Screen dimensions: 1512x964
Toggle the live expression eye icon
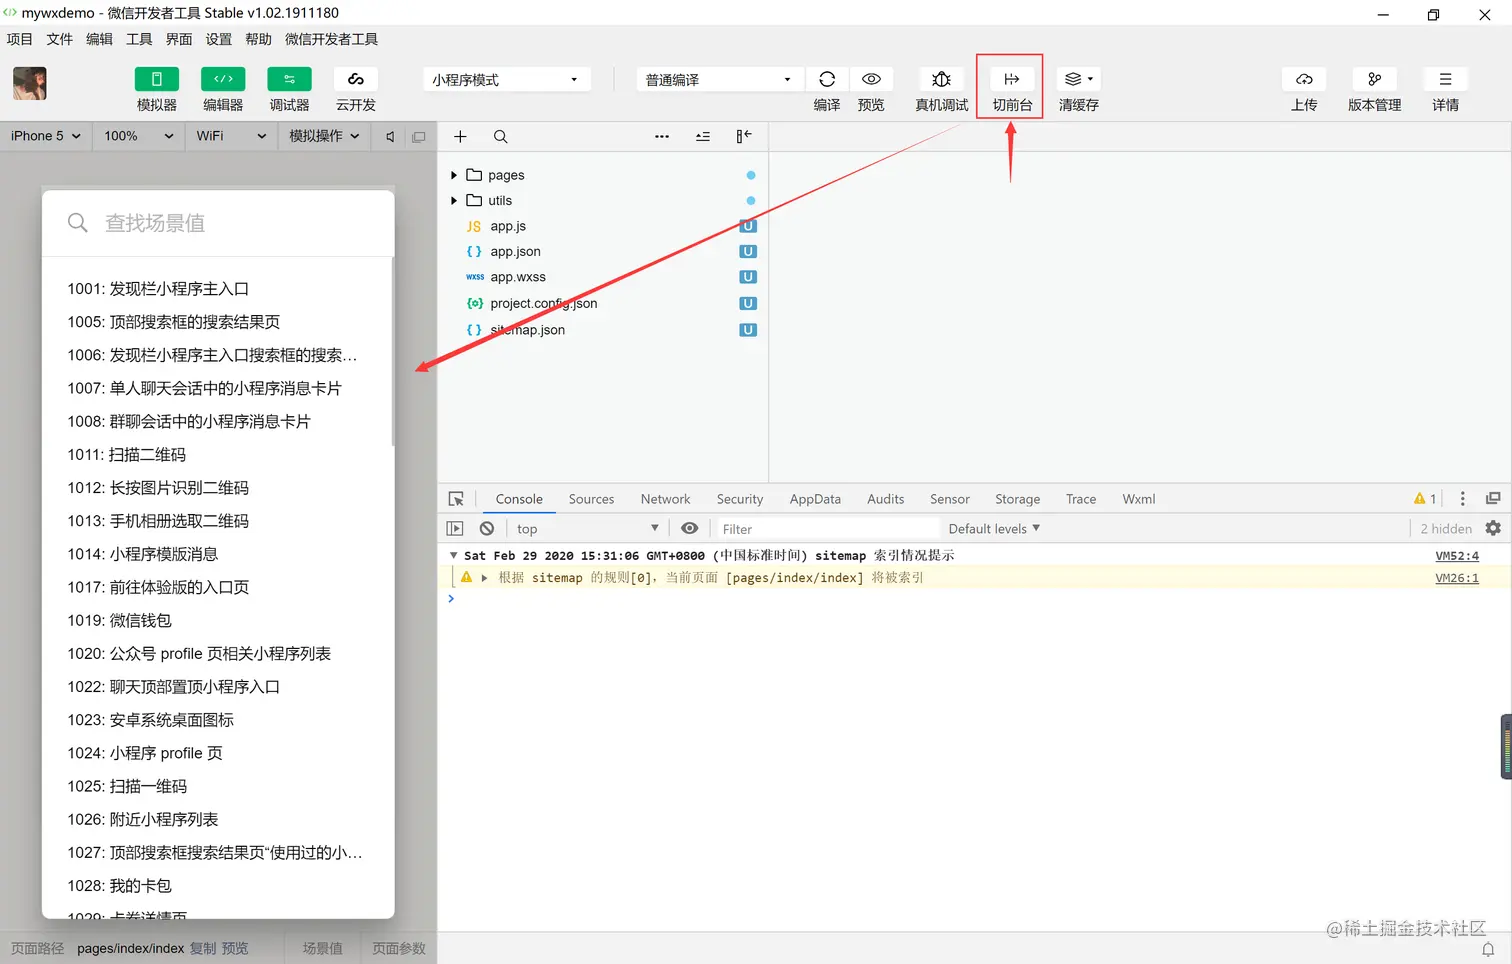(690, 529)
